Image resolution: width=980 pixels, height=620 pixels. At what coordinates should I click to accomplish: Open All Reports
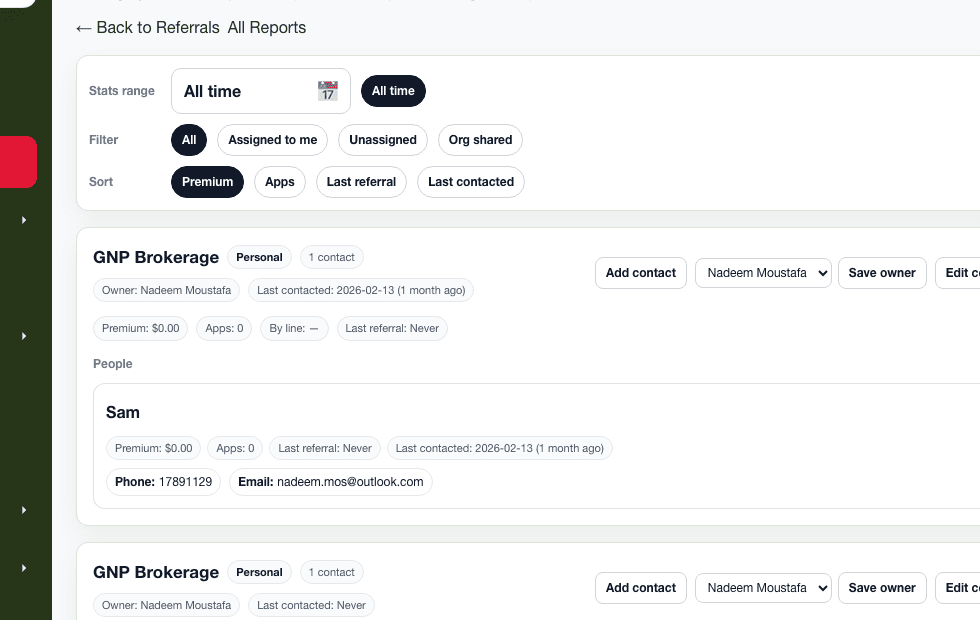tap(266, 27)
